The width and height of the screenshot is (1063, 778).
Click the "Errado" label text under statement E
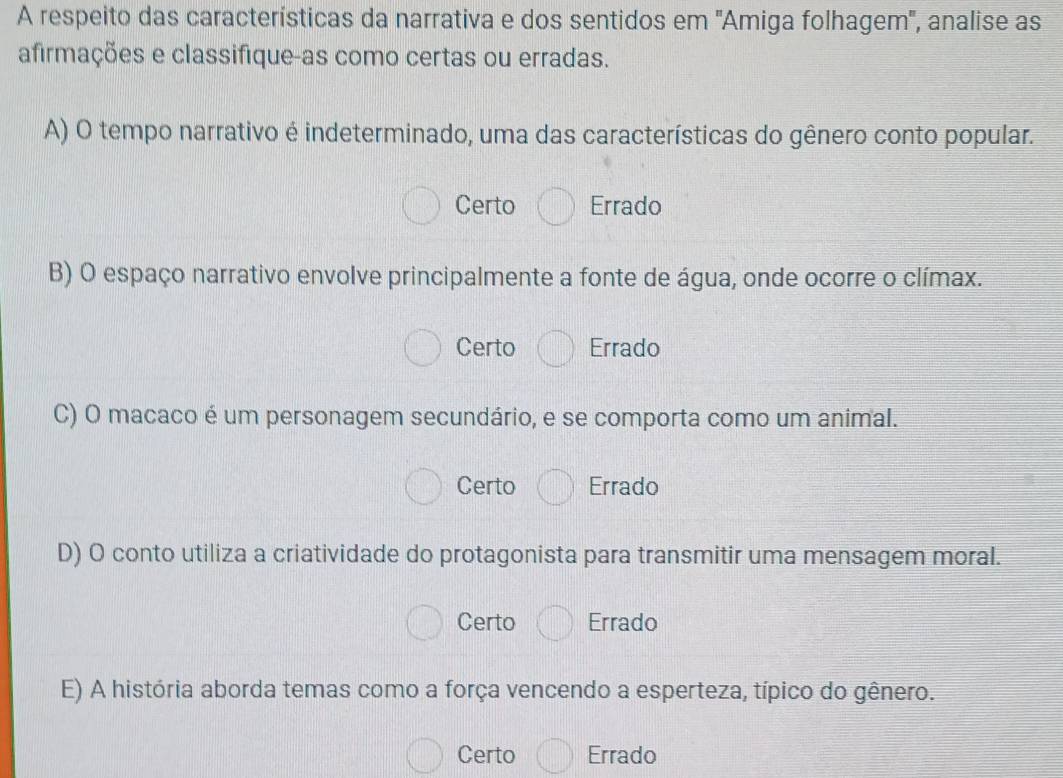(x=623, y=755)
